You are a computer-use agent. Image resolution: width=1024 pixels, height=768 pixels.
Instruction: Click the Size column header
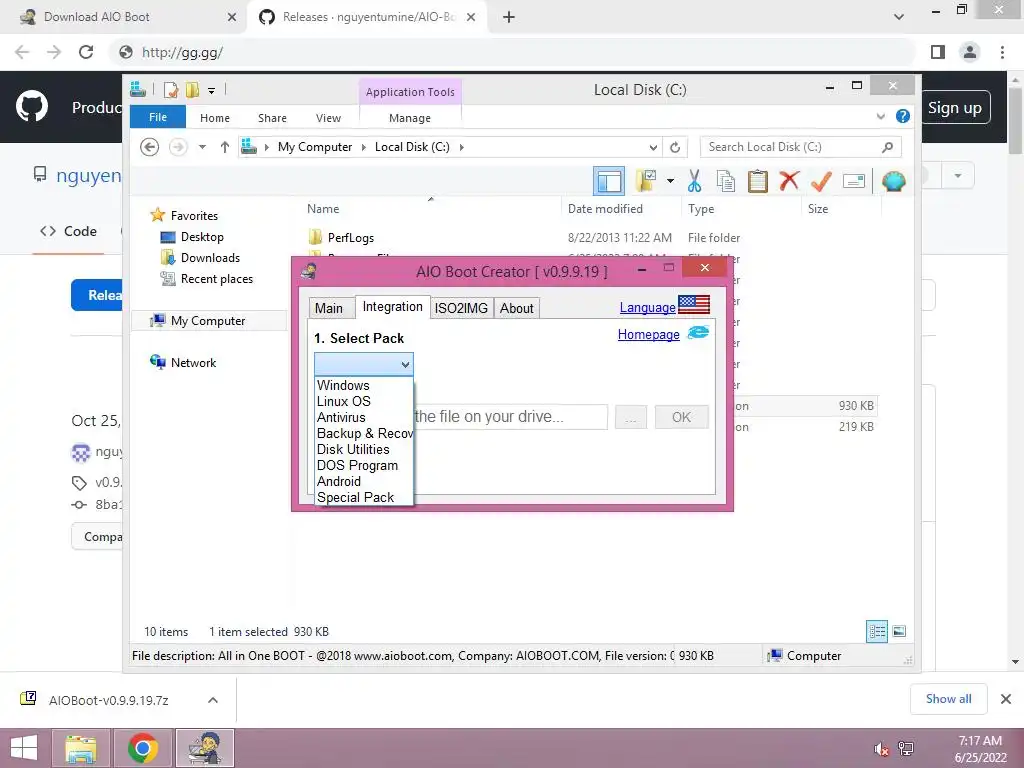[818, 209]
